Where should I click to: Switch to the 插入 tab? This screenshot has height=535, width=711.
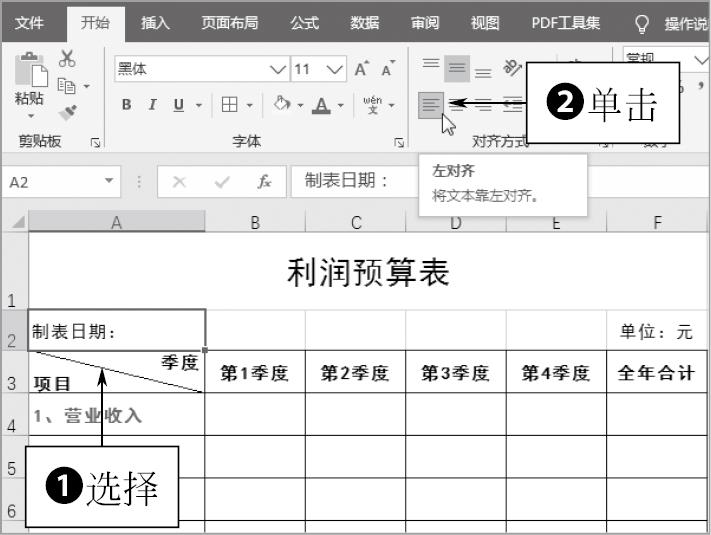pyautogui.click(x=155, y=23)
